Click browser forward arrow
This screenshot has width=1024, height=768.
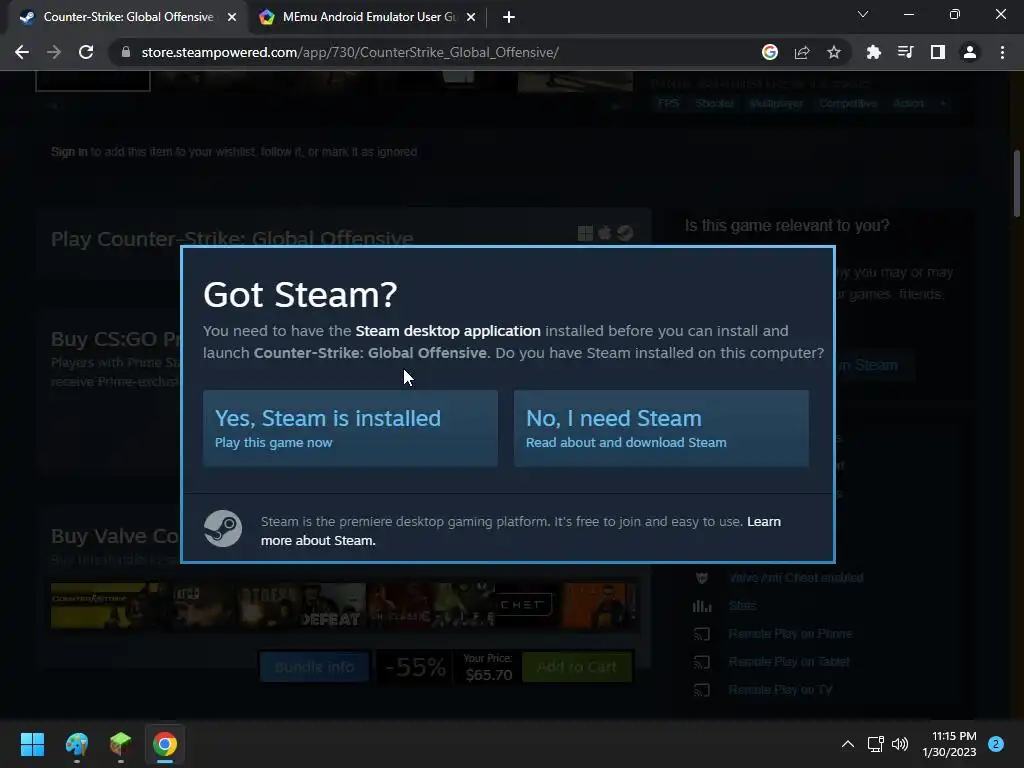tap(54, 52)
